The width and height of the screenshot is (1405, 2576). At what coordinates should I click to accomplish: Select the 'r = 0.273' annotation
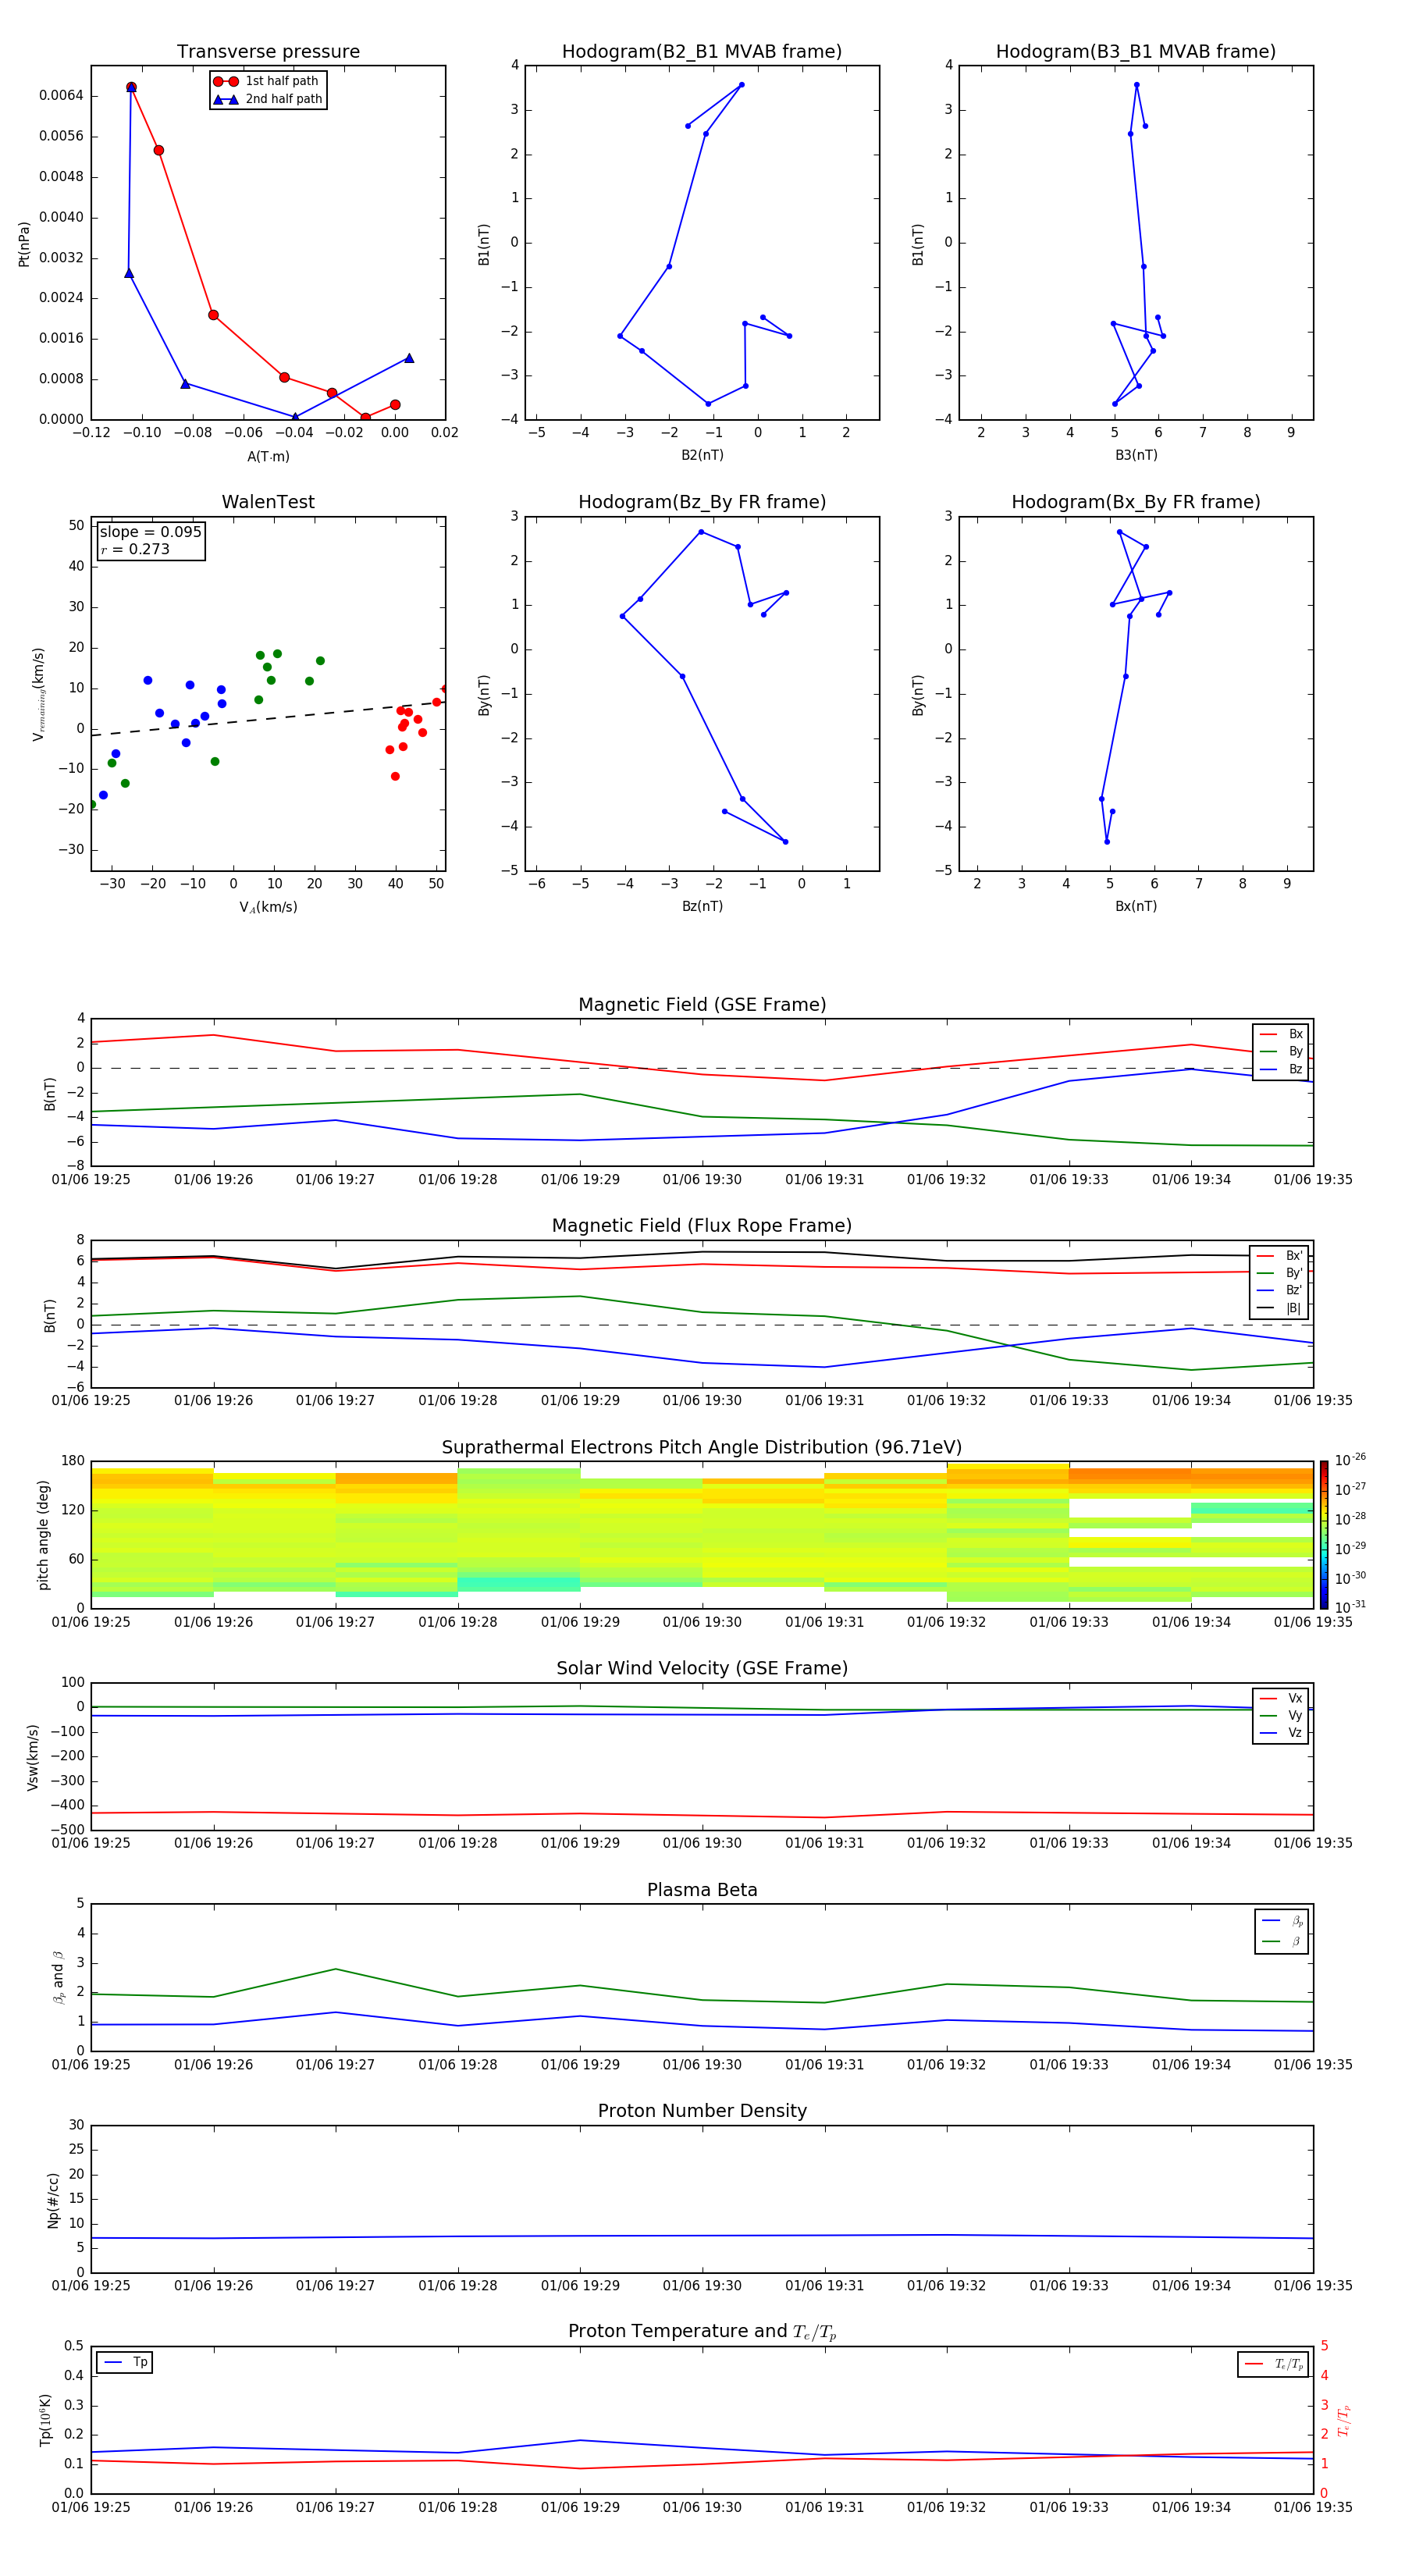[x=135, y=549]
